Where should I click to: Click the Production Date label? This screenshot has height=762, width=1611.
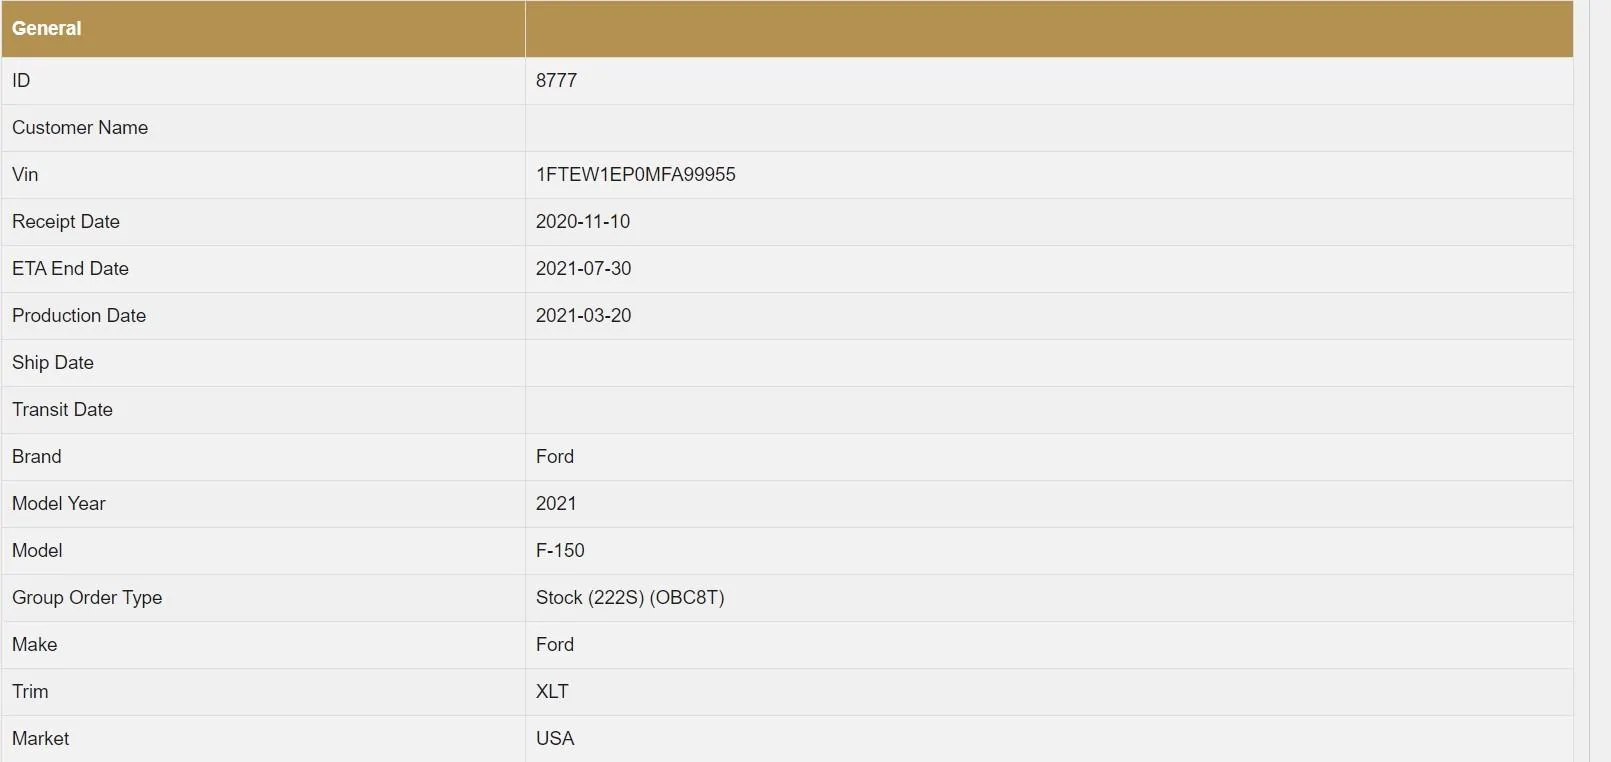(x=79, y=316)
